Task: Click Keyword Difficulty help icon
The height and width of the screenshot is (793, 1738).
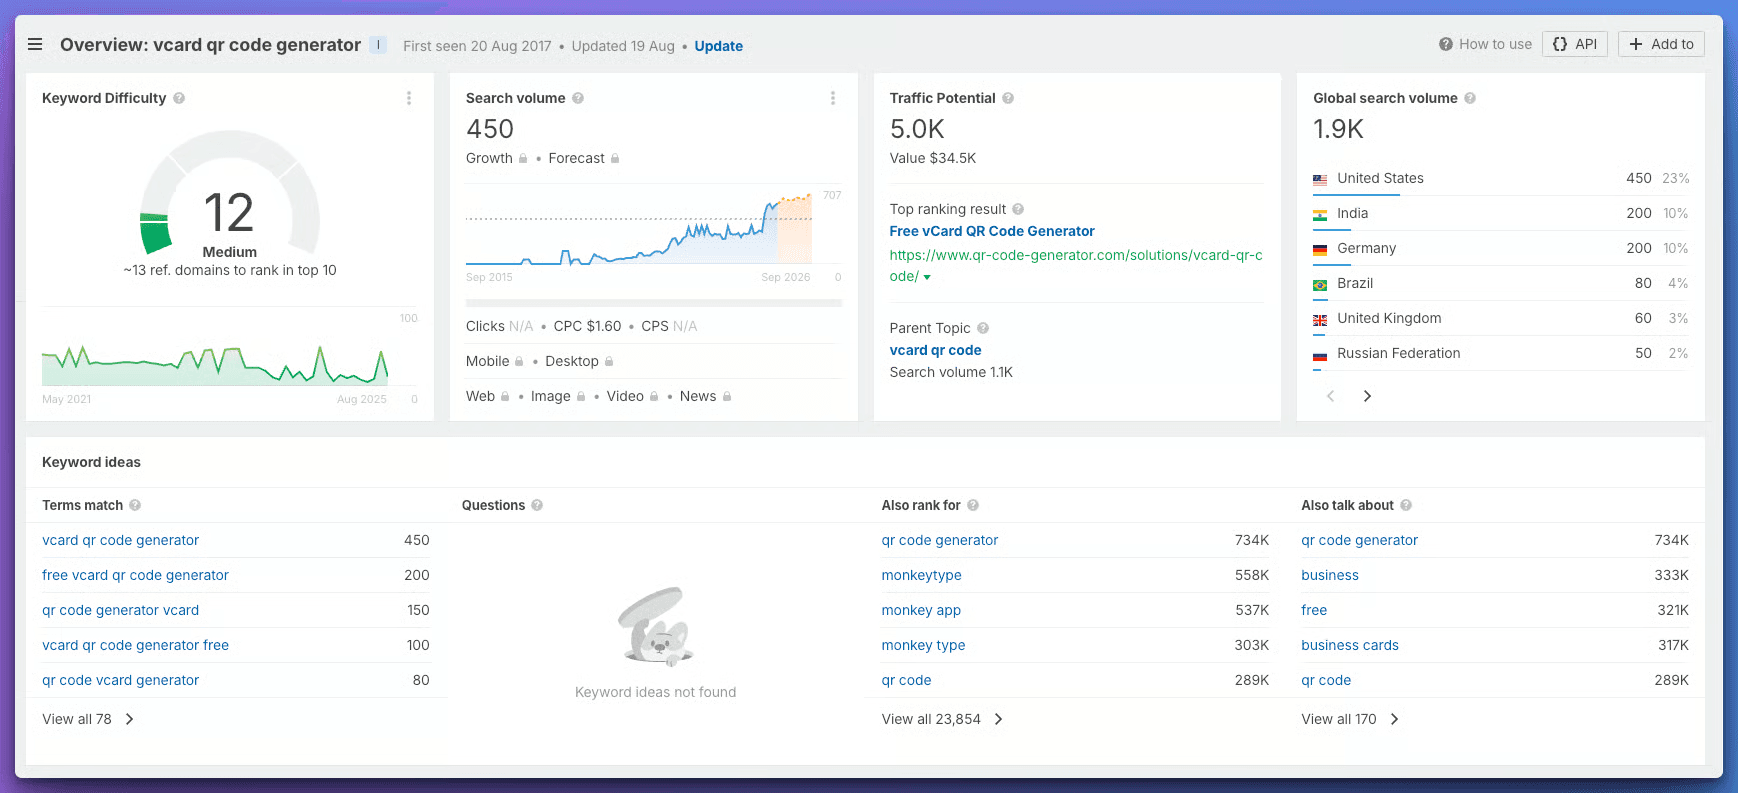Action: pyautogui.click(x=179, y=98)
